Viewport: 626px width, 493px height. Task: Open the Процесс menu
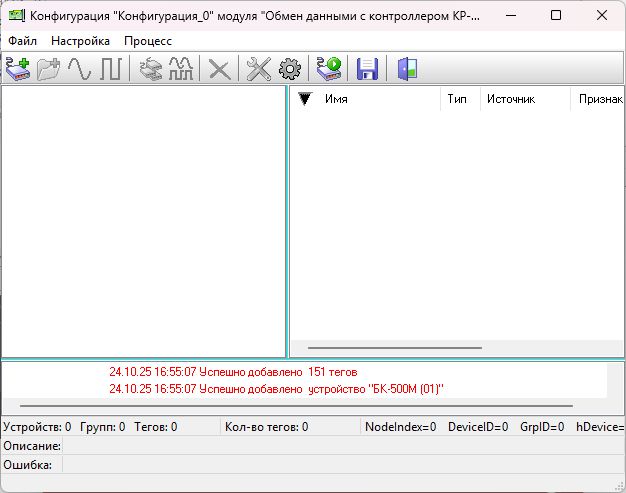[x=148, y=41]
